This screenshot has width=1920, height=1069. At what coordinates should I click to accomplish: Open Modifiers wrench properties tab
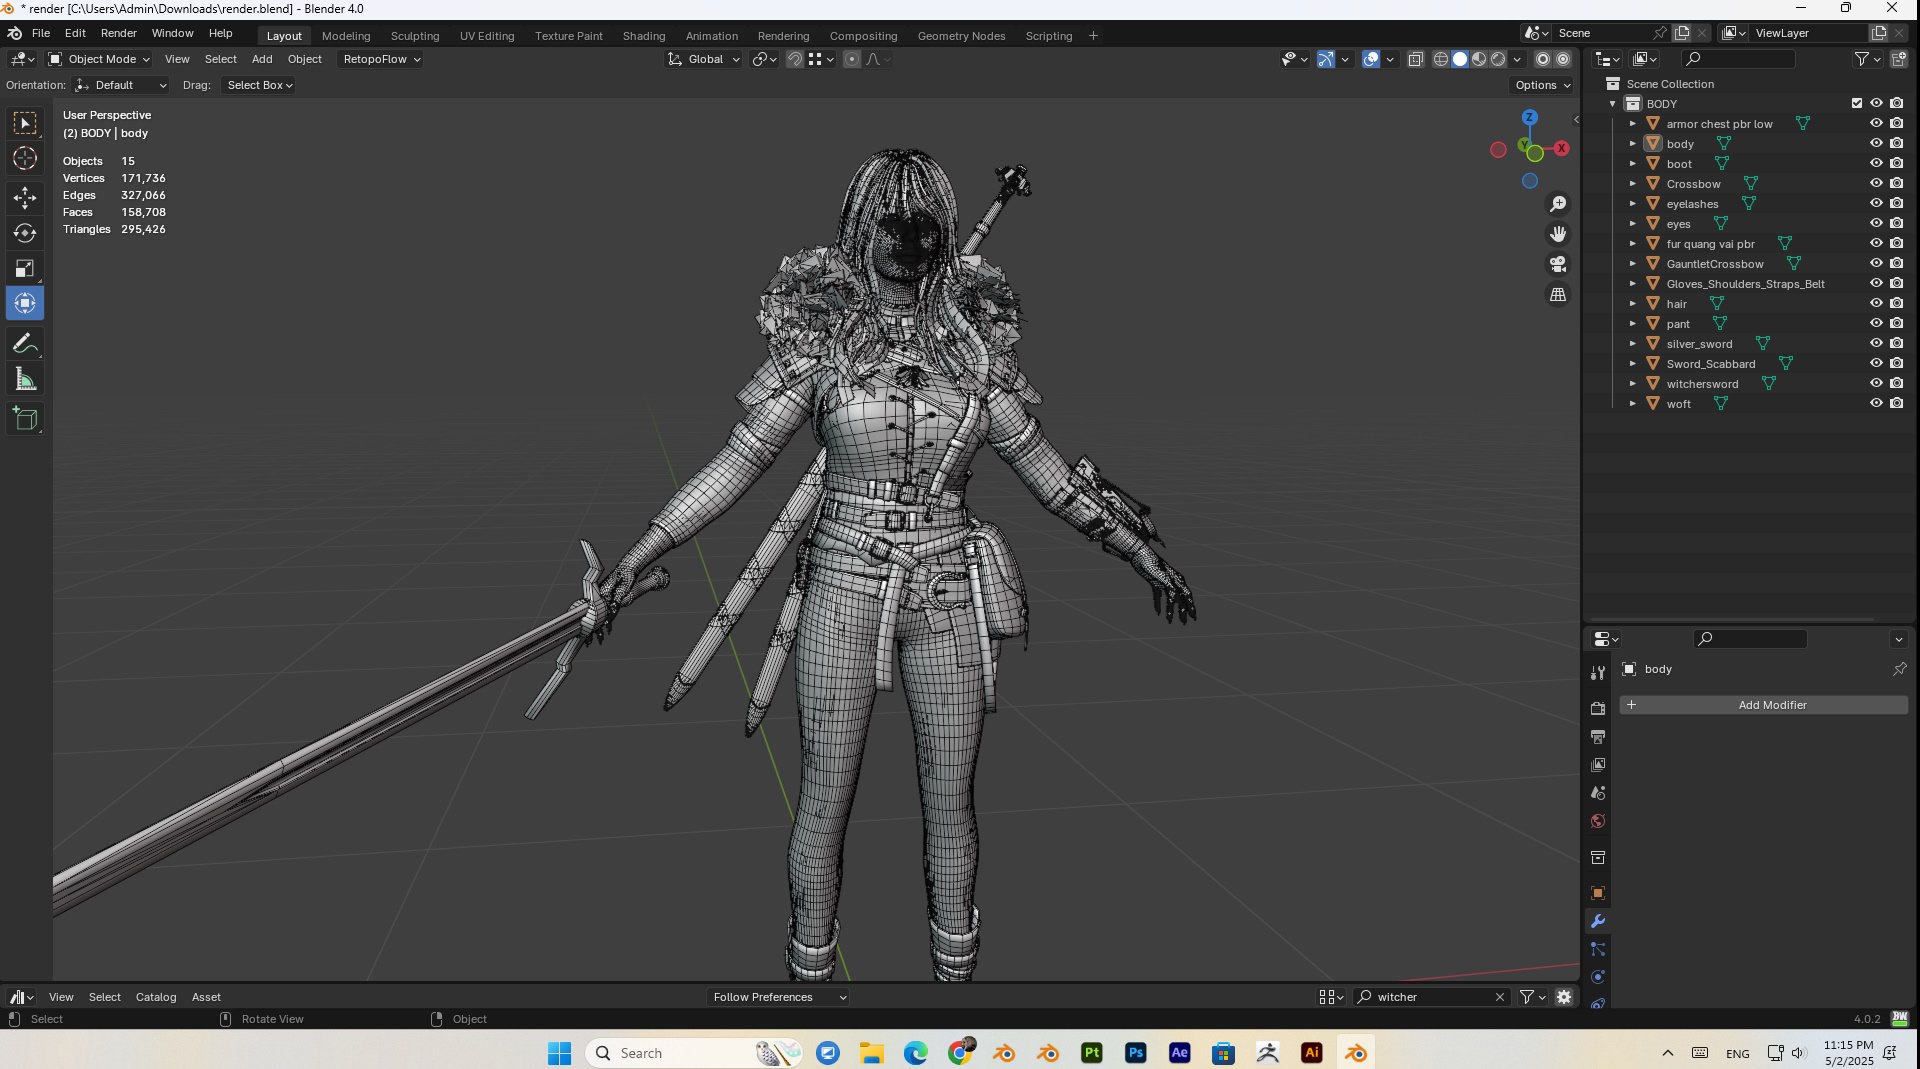(x=1598, y=921)
